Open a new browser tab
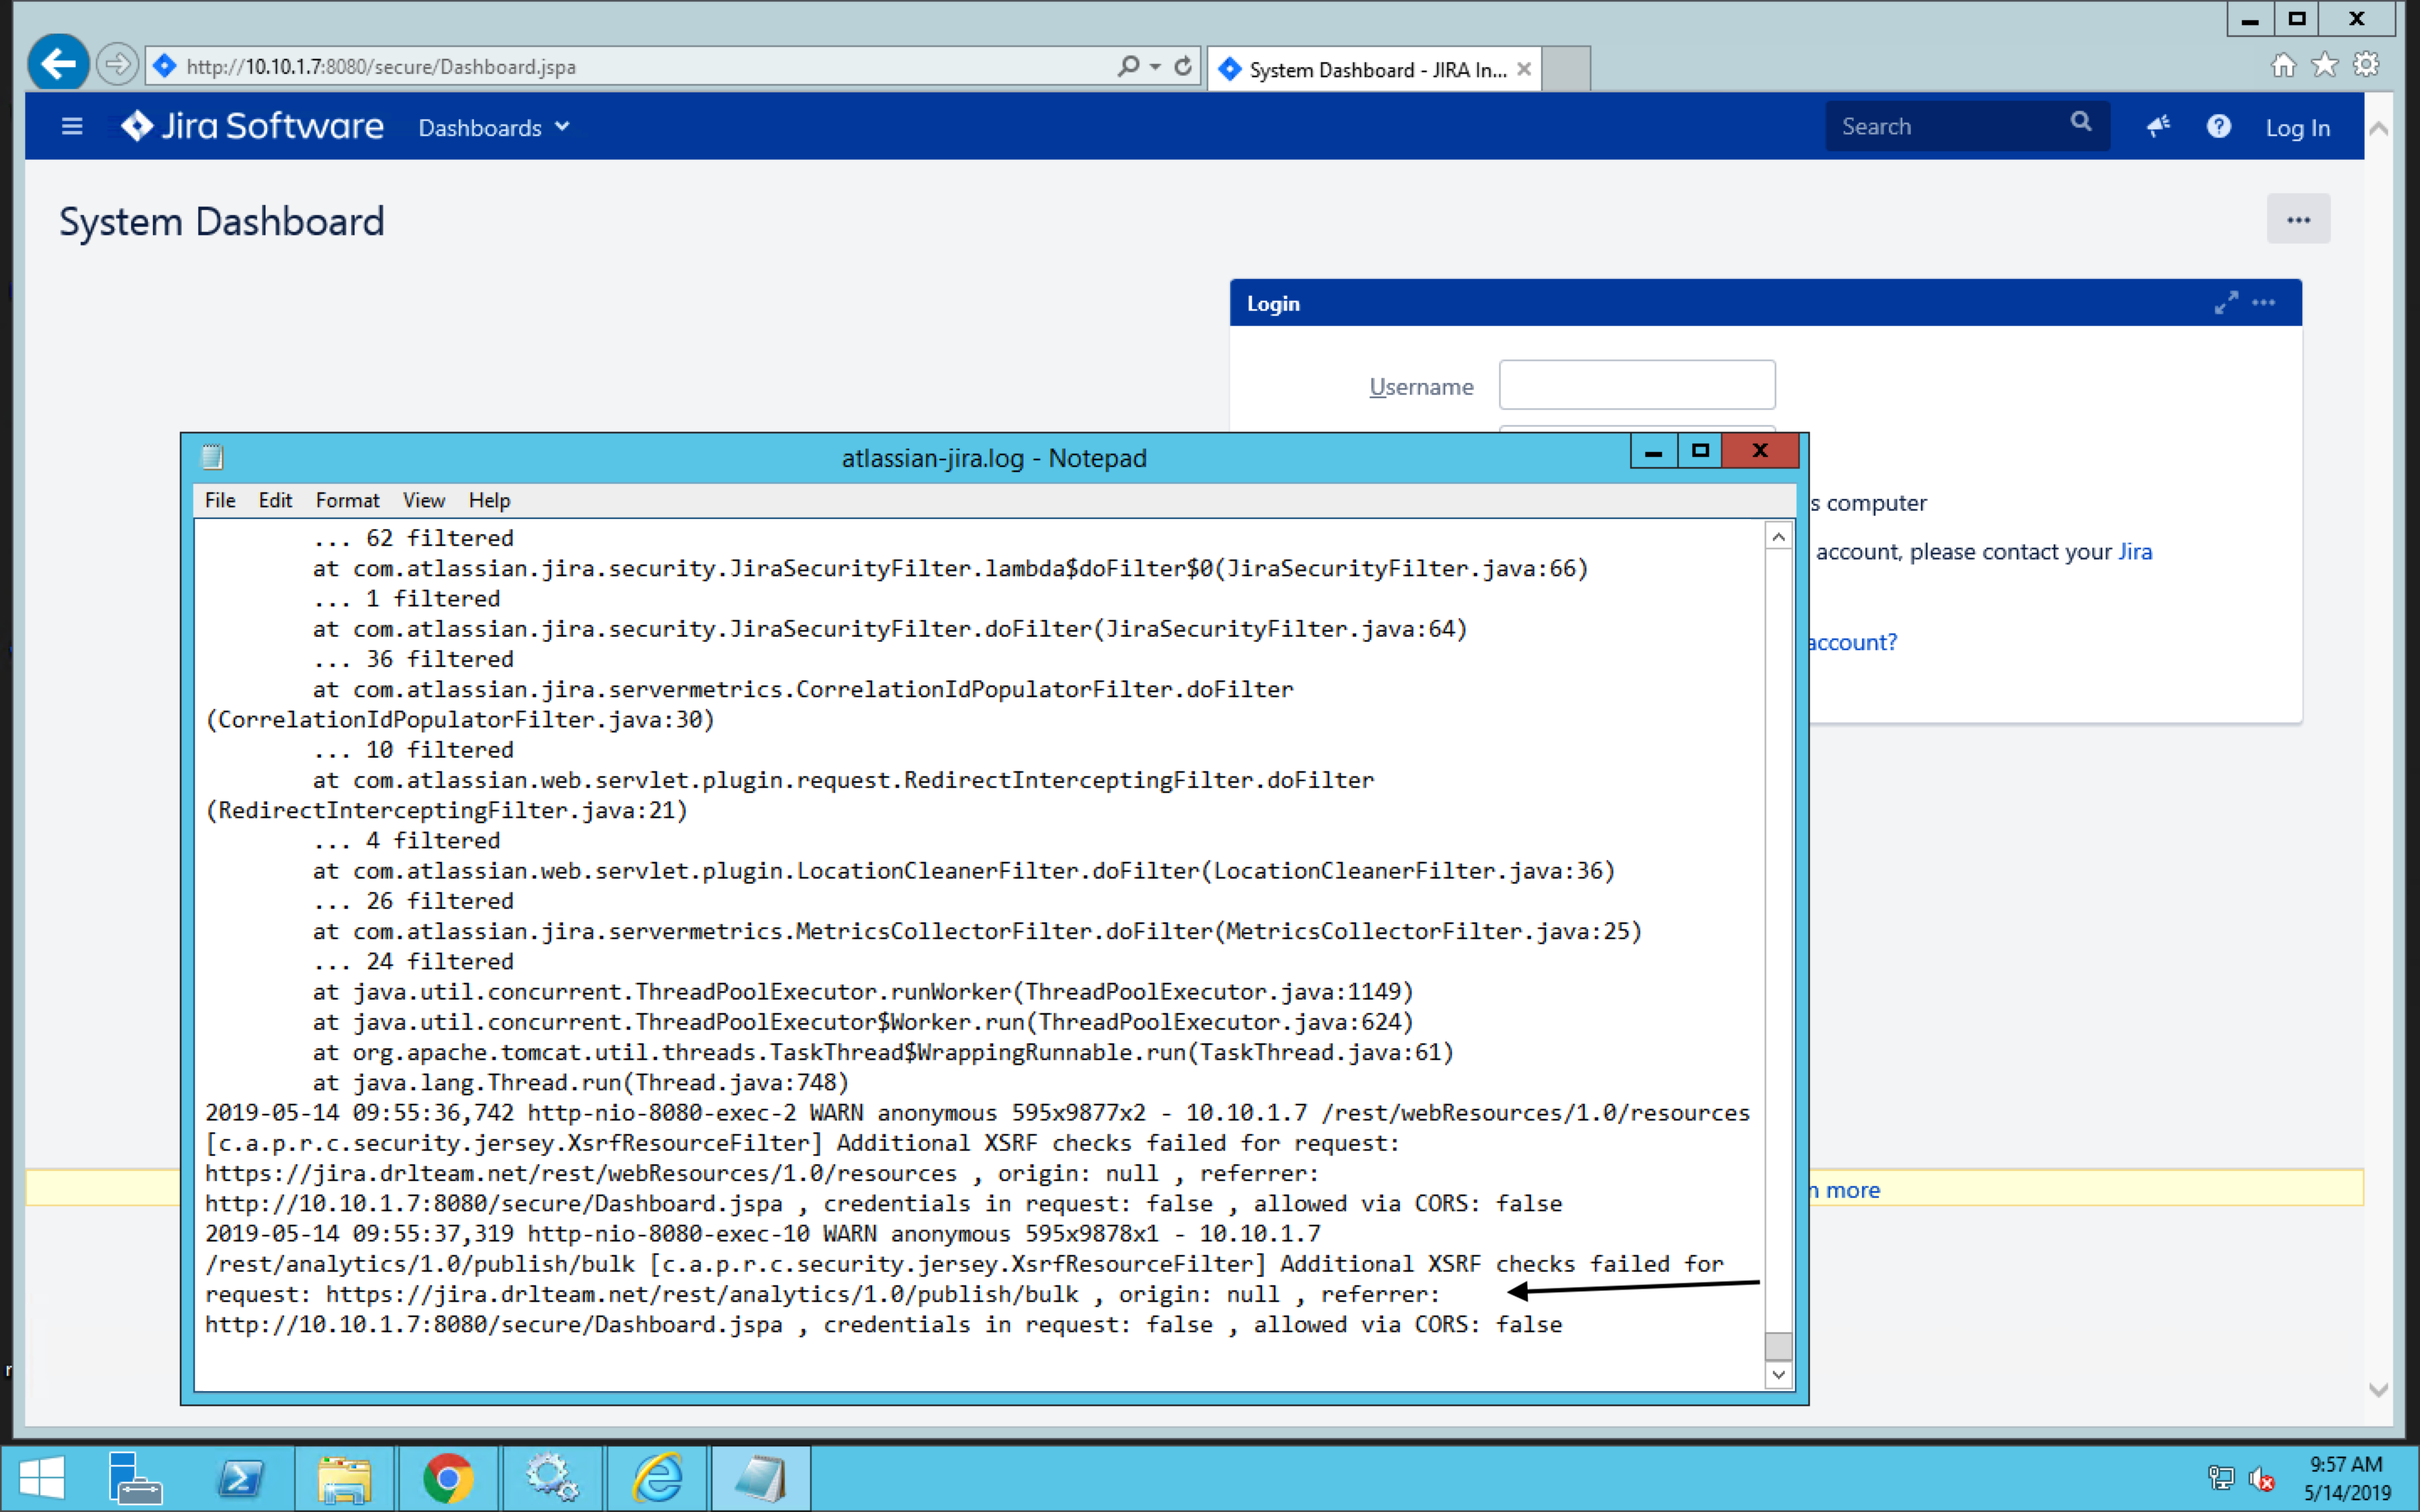Viewport: 2420px width, 1512px height. (1566, 69)
